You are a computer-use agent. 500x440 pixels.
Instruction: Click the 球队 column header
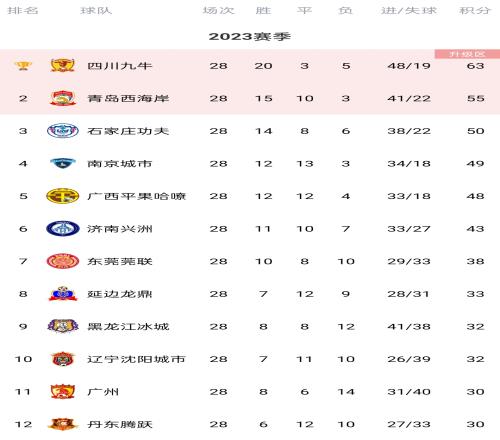point(96,11)
